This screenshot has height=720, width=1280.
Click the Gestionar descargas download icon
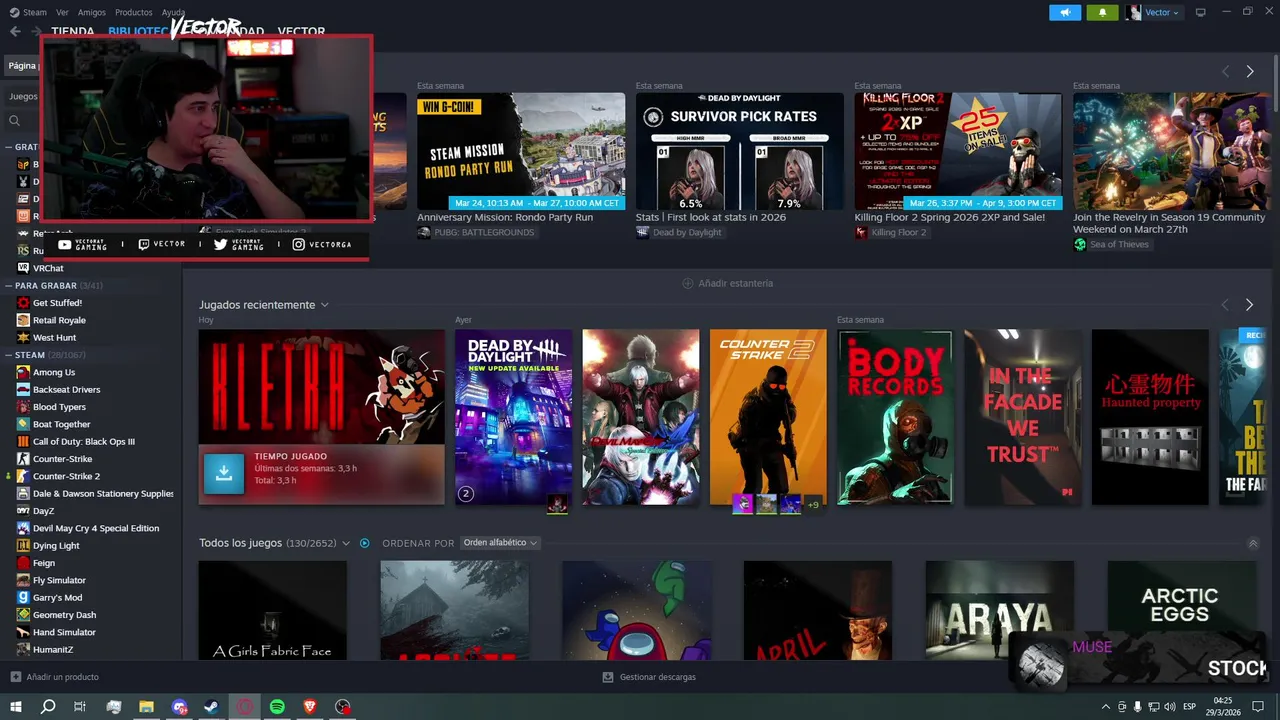608,677
